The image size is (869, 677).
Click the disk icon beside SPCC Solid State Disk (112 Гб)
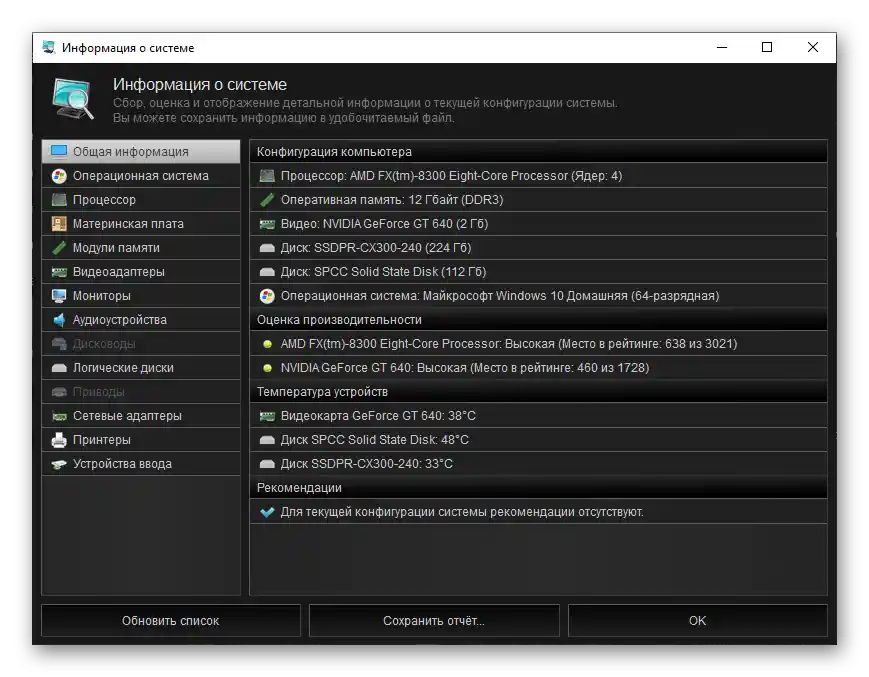point(267,272)
